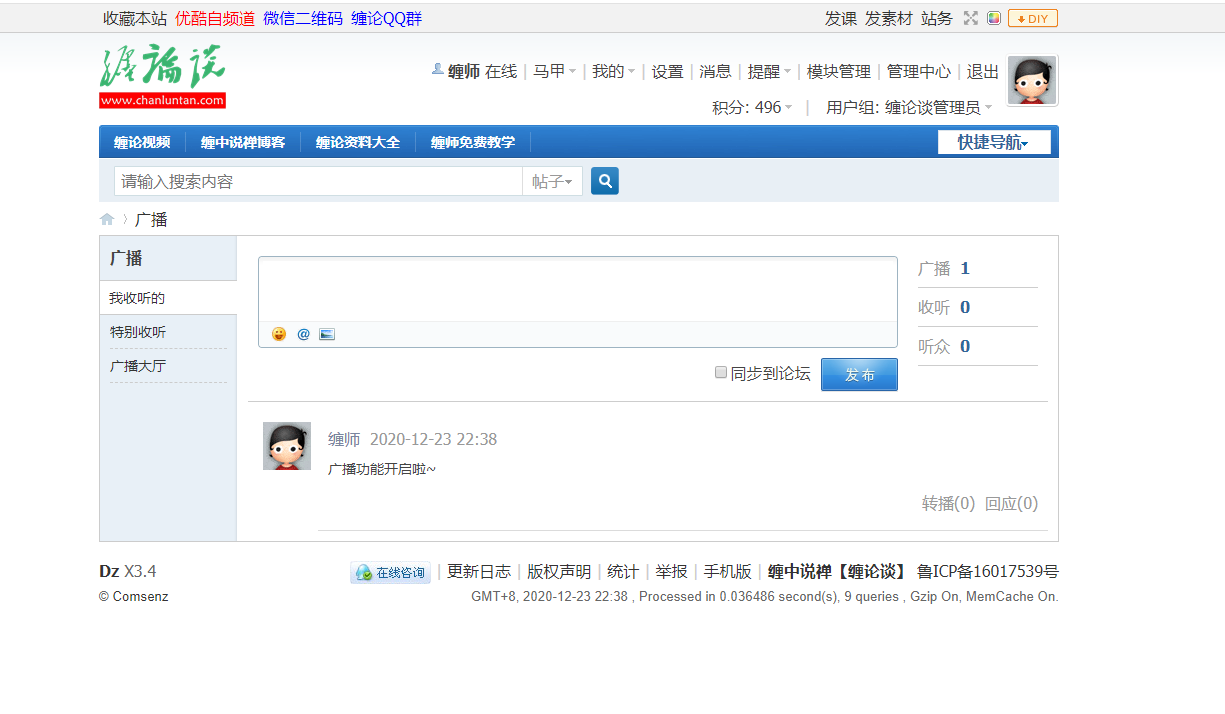Image resolution: width=1225 pixels, height=714 pixels.
Task: Open the emoji picker in the broadcast editor
Action: pos(278,333)
